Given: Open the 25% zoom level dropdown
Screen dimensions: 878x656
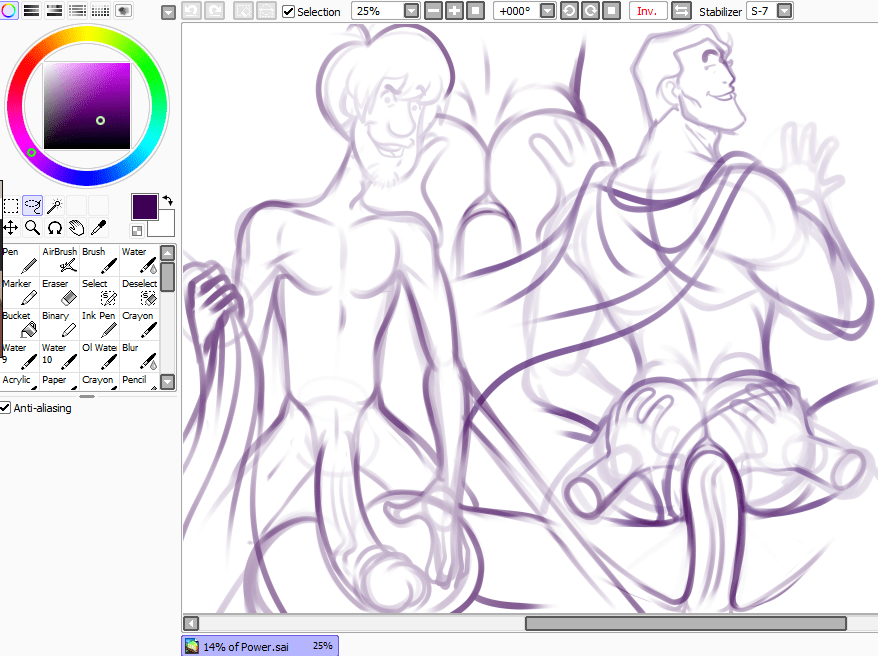Looking at the screenshot, I should (x=412, y=11).
